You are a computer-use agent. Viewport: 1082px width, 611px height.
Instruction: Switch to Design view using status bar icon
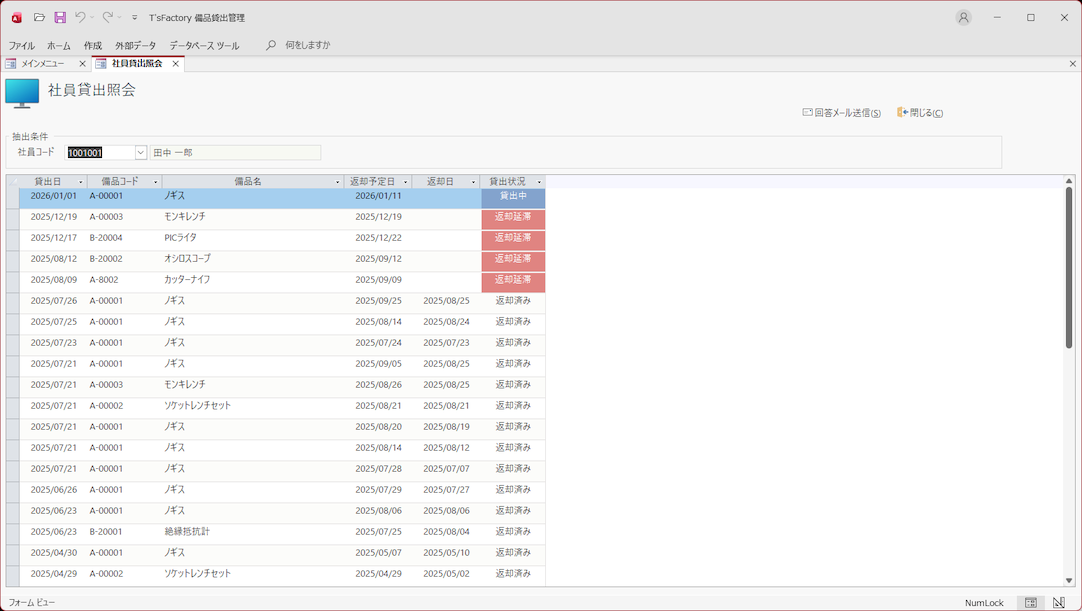pyautogui.click(x=1059, y=603)
